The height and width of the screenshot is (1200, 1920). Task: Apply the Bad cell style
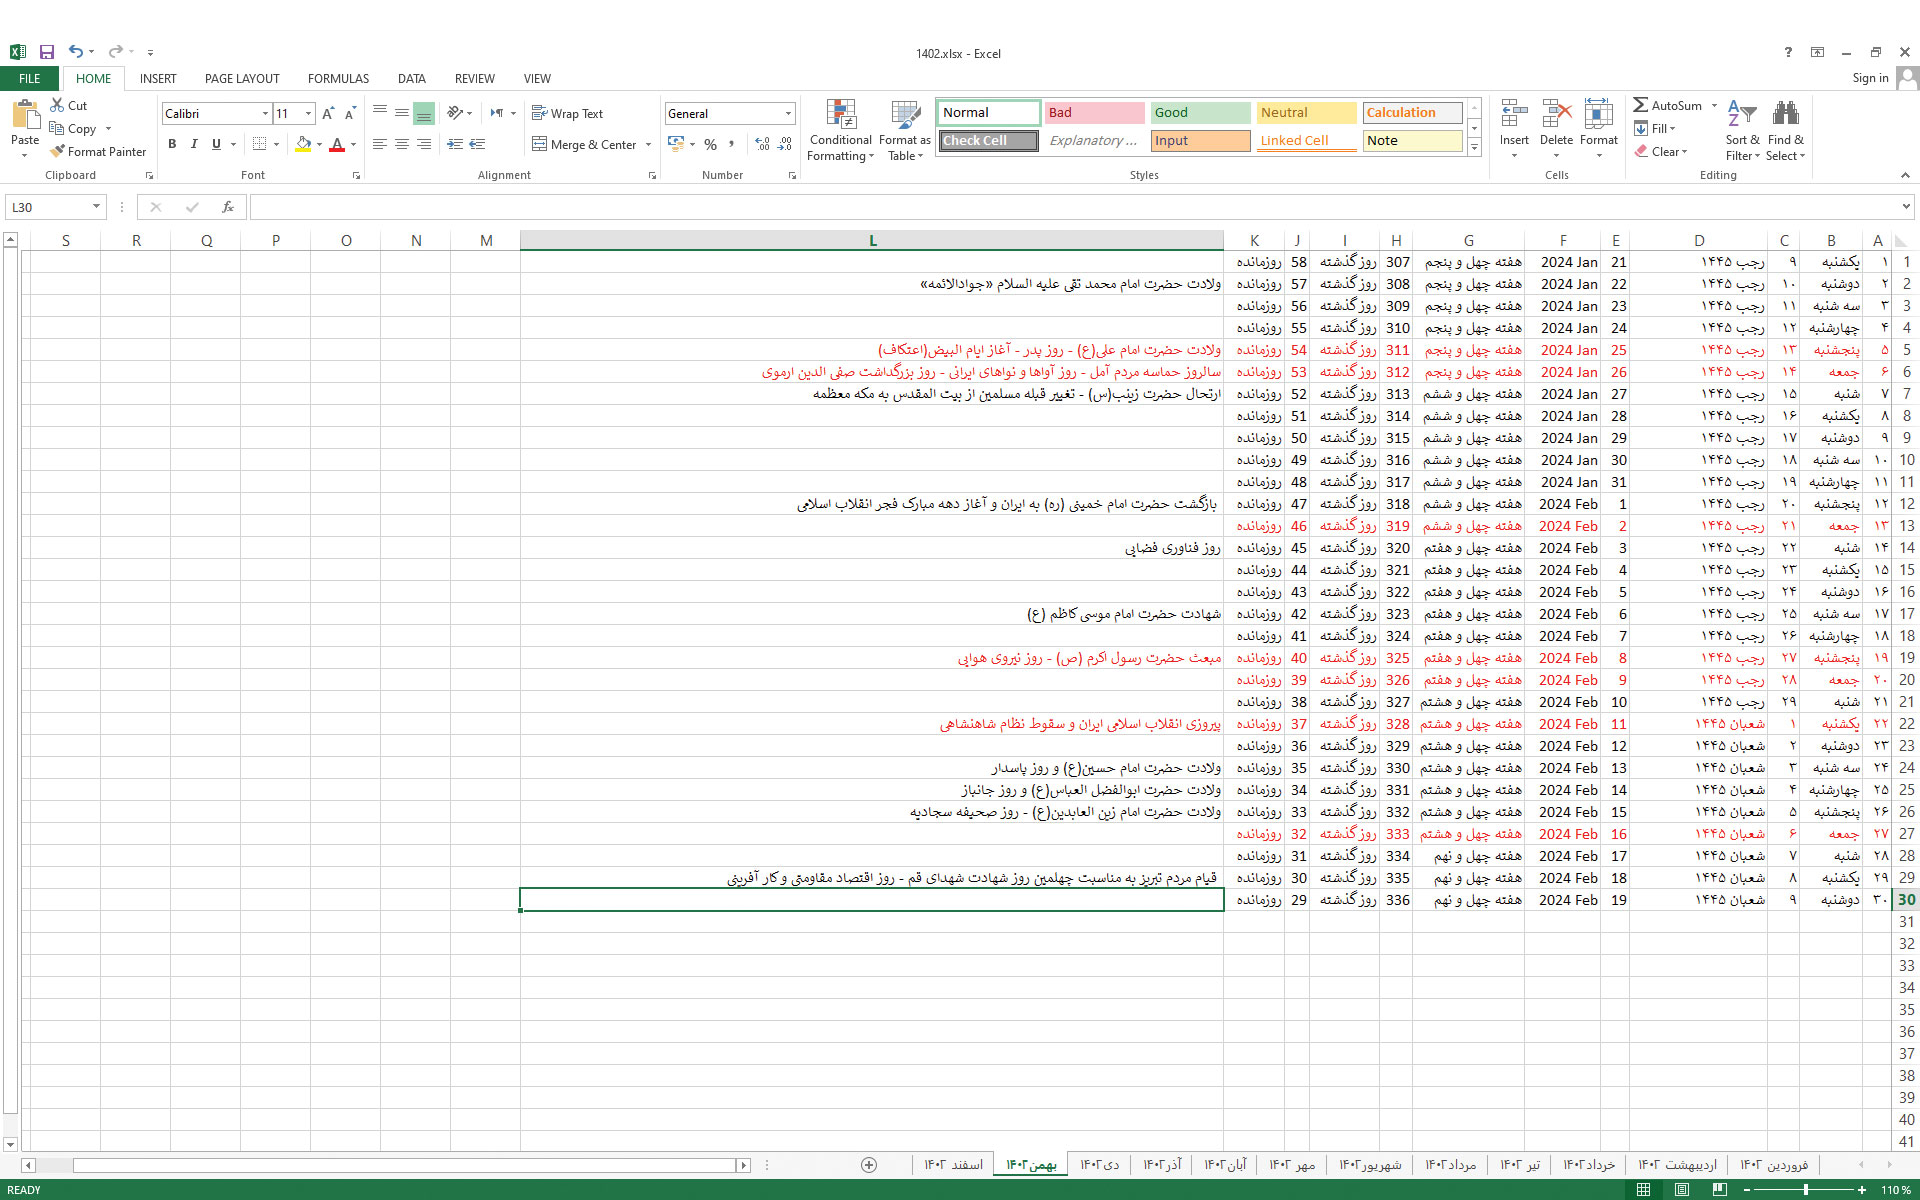click(x=1094, y=112)
